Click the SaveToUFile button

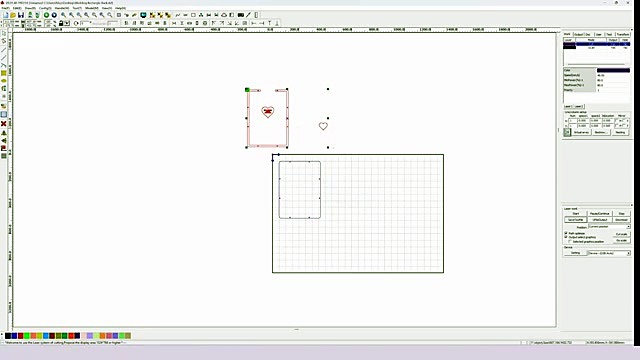[576, 220]
